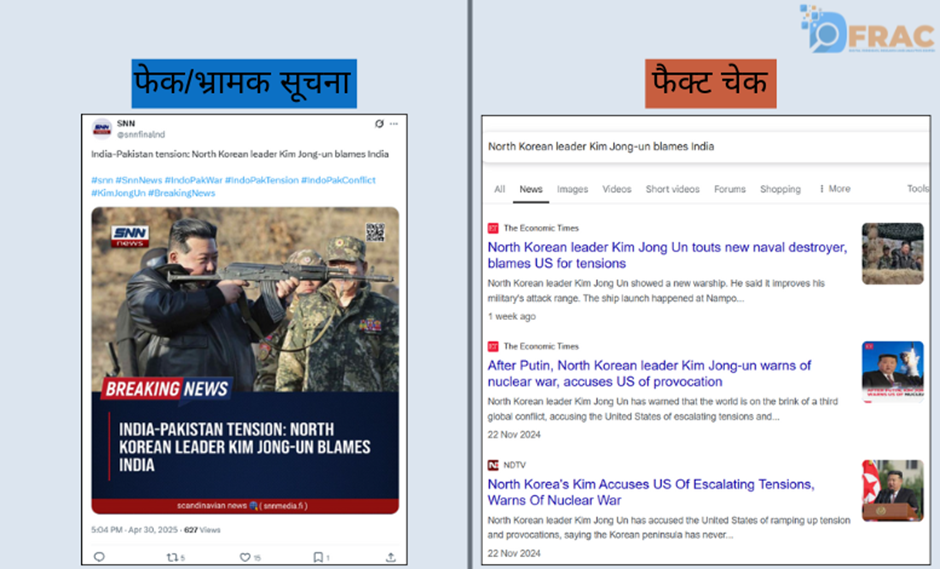Open the Videos search tab
The width and height of the screenshot is (940, 569).
pos(616,189)
